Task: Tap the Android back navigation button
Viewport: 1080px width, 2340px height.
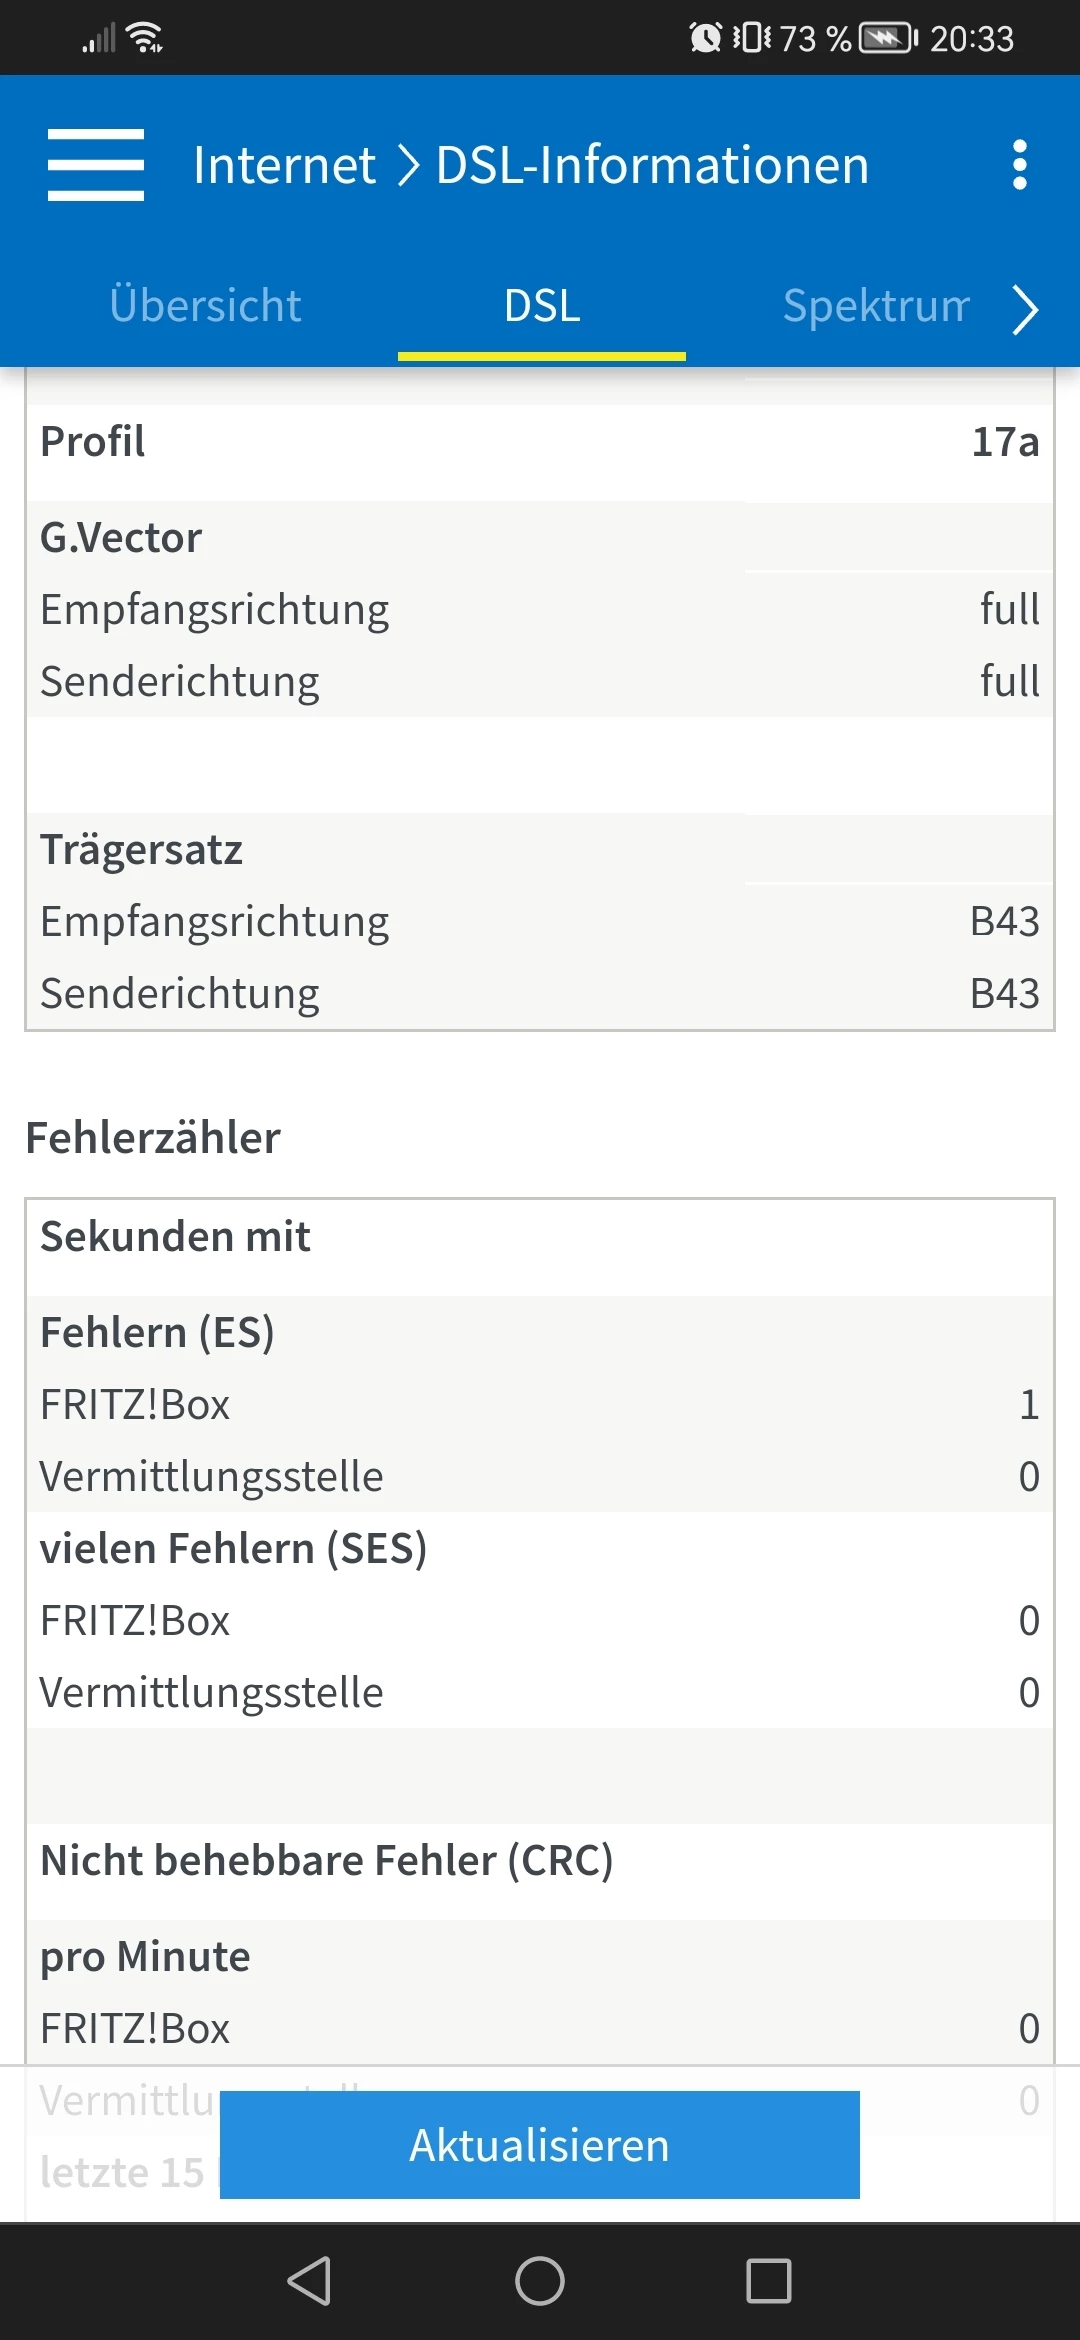Action: tap(310, 2281)
